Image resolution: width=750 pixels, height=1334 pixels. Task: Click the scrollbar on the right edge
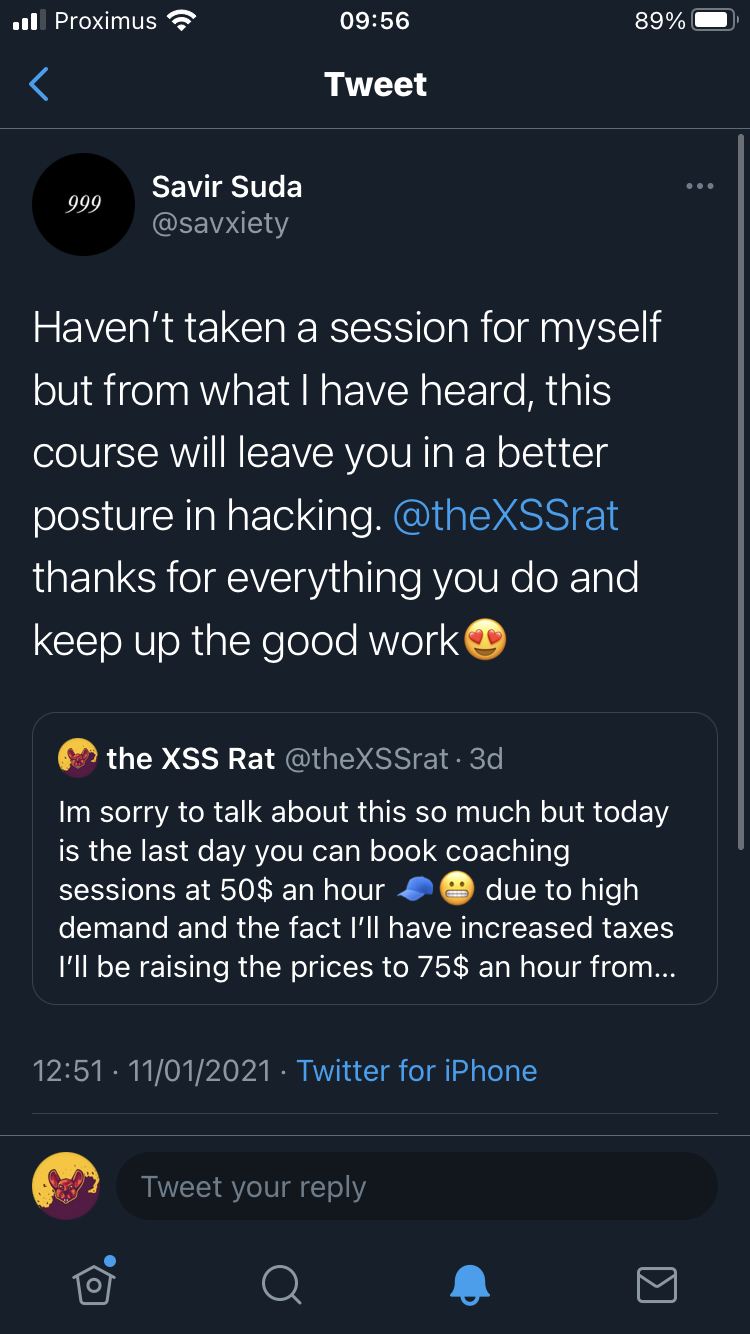(741, 490)
